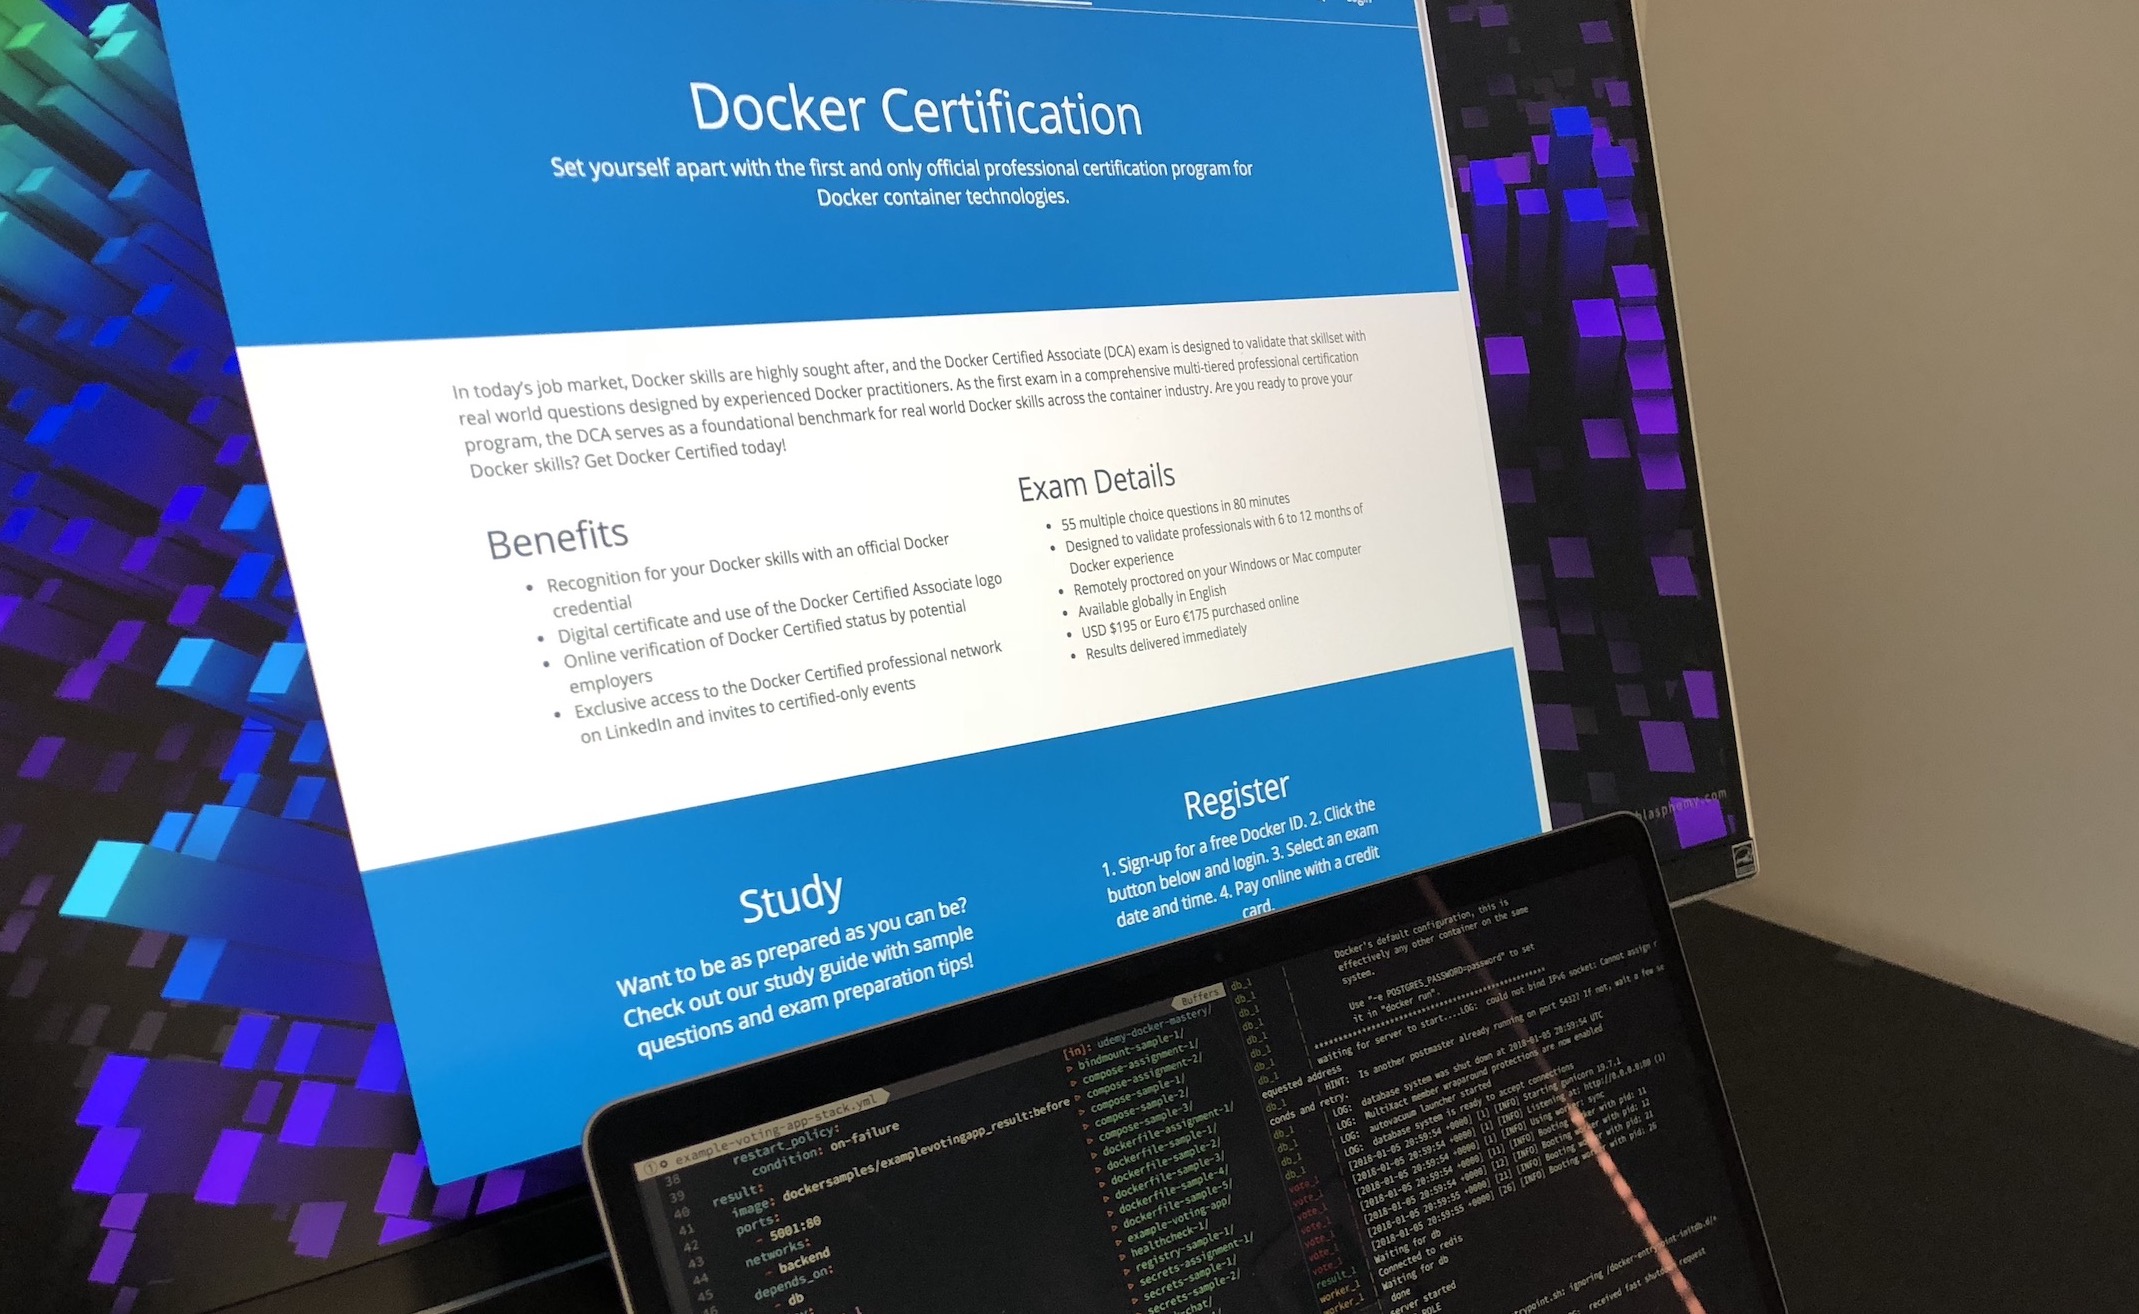This screenshot has height=1314, width=2139.
Task: Click the 'Available globally in English' bullet
Action: (x=1151, y=602)
